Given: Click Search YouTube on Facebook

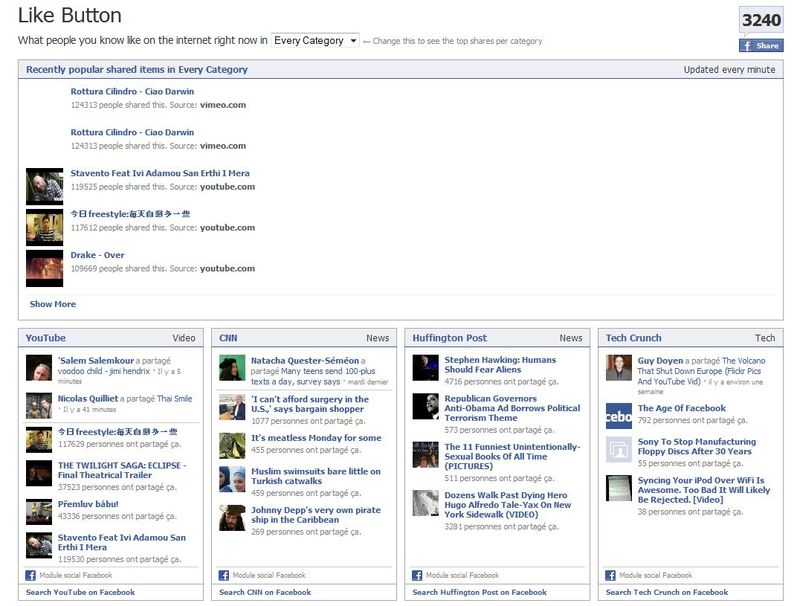Looking at the screenshot, I should point(80,592).
